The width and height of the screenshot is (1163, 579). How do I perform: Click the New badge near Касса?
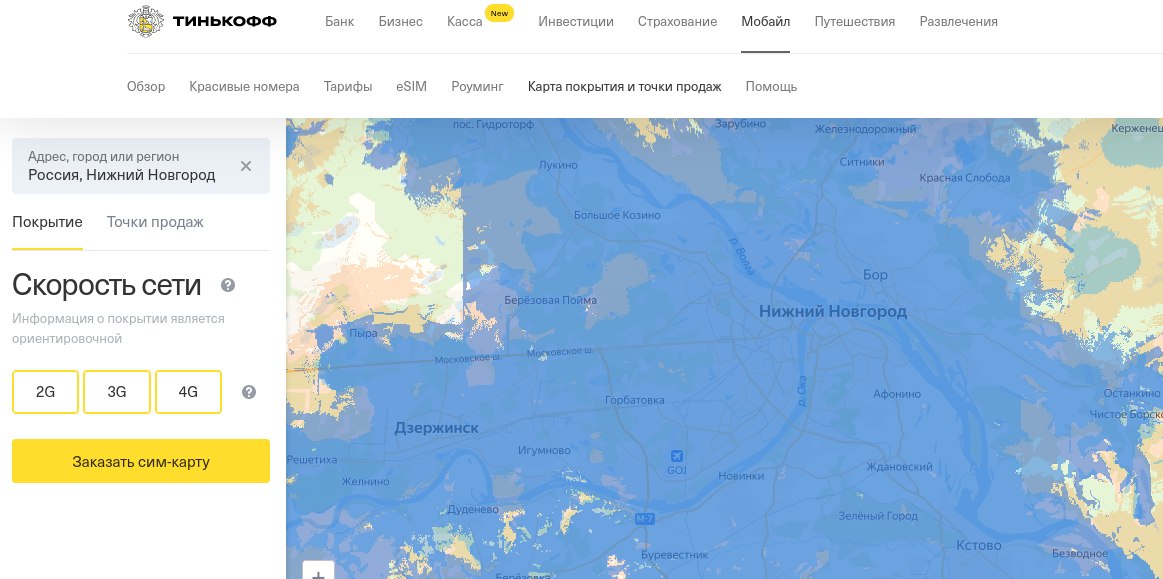click(499, 13)
